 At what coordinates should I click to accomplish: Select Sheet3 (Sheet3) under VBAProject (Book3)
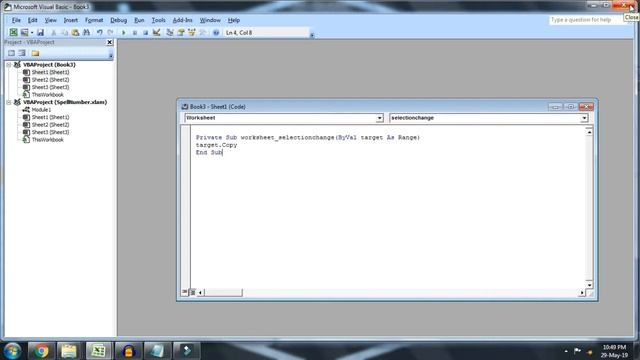(x=50, y=87)
